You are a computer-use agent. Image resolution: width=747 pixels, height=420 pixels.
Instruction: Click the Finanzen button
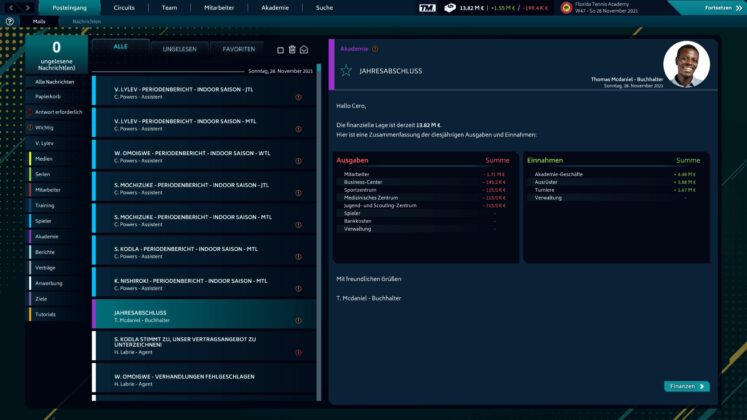pyautogui.click(x=687, y=386)
